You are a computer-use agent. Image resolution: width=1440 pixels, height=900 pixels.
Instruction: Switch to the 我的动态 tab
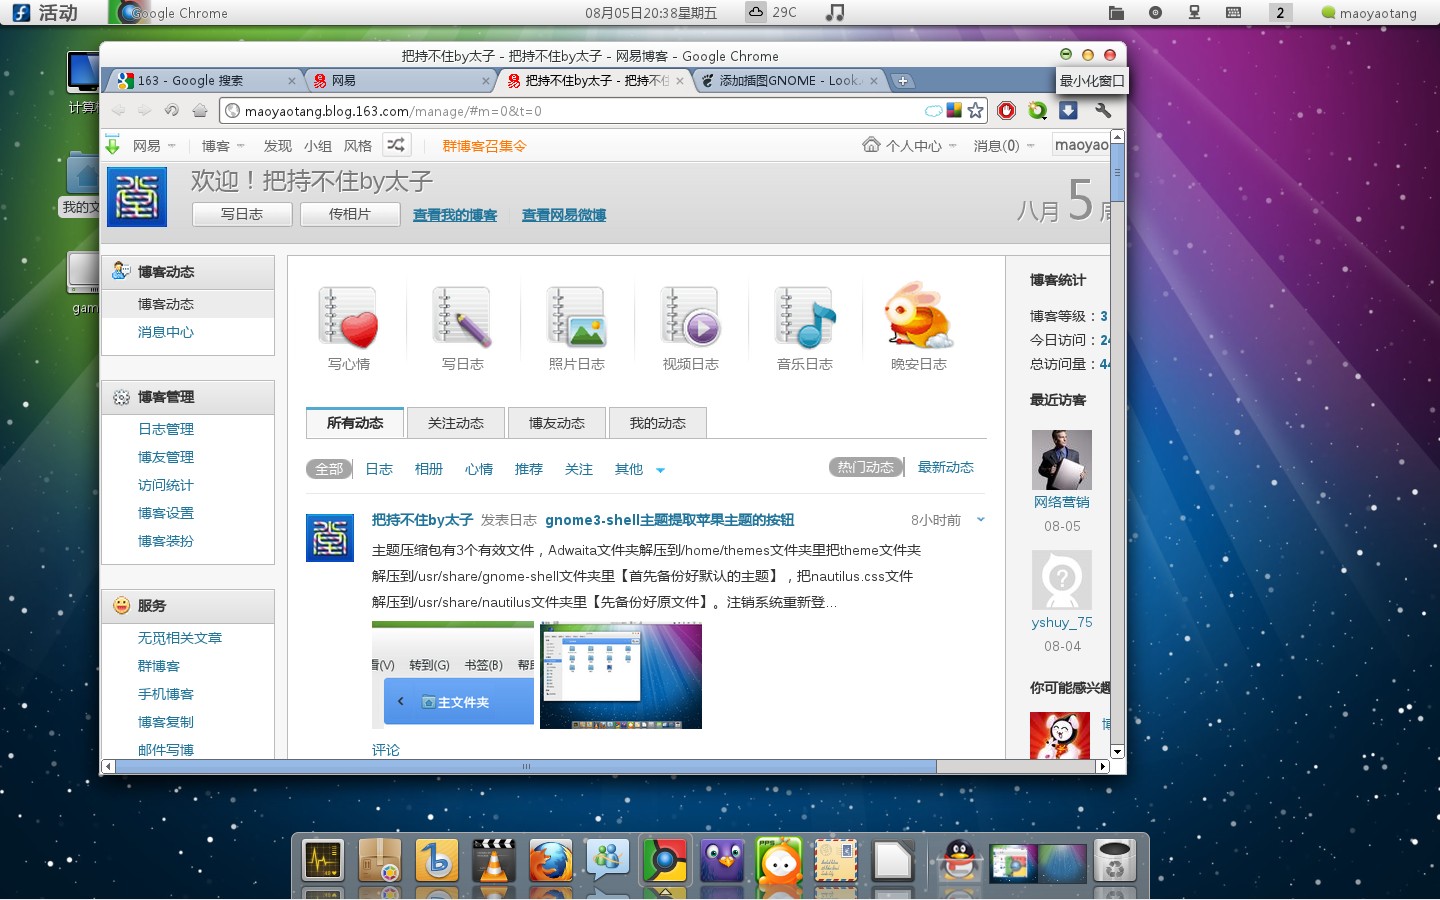pyautogui.click(x=658, y=423)
